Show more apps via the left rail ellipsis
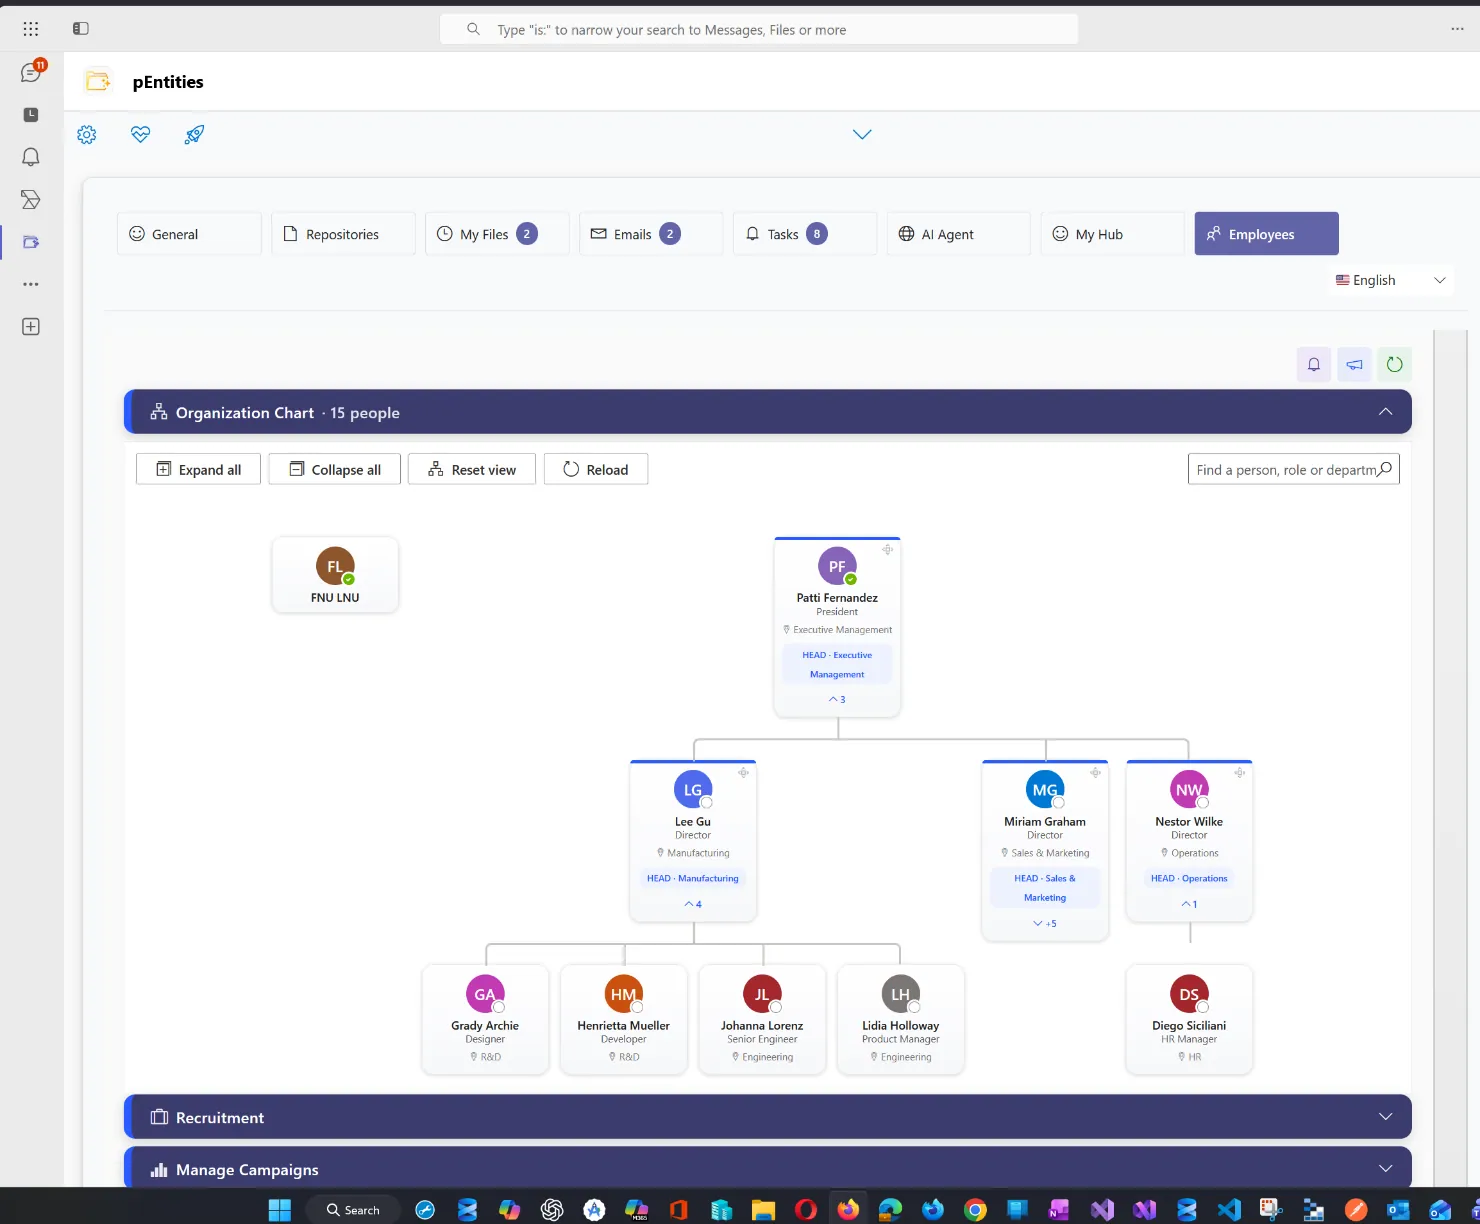The width and height of the screenshot is (1480, 1224). [31, 284]
